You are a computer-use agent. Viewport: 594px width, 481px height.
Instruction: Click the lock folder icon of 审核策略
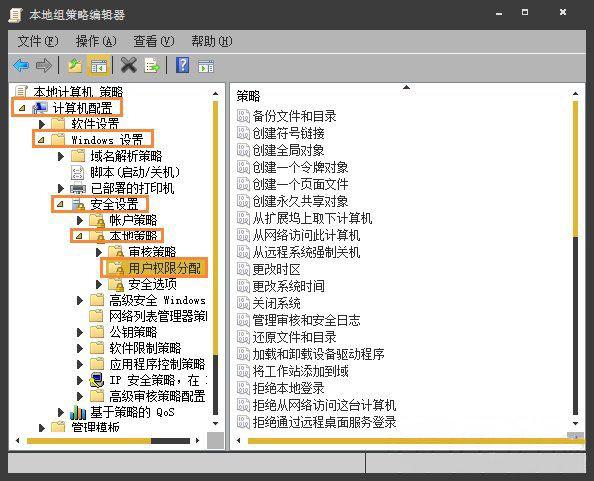coord(116,252)
